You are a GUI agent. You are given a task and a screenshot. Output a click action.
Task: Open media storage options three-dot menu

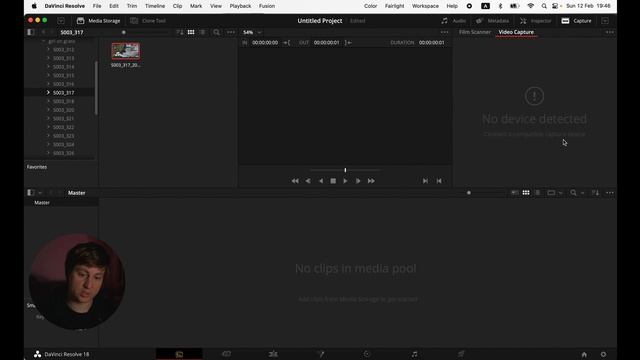(x=231, y=32)
